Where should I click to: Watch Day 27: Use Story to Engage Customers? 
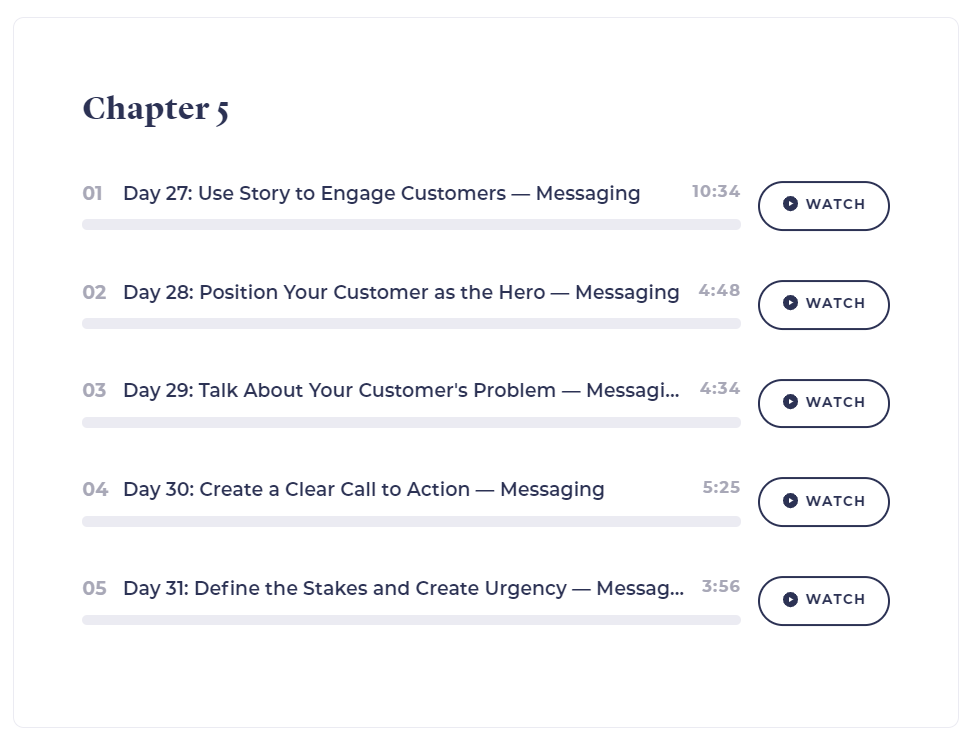[824, 206]
